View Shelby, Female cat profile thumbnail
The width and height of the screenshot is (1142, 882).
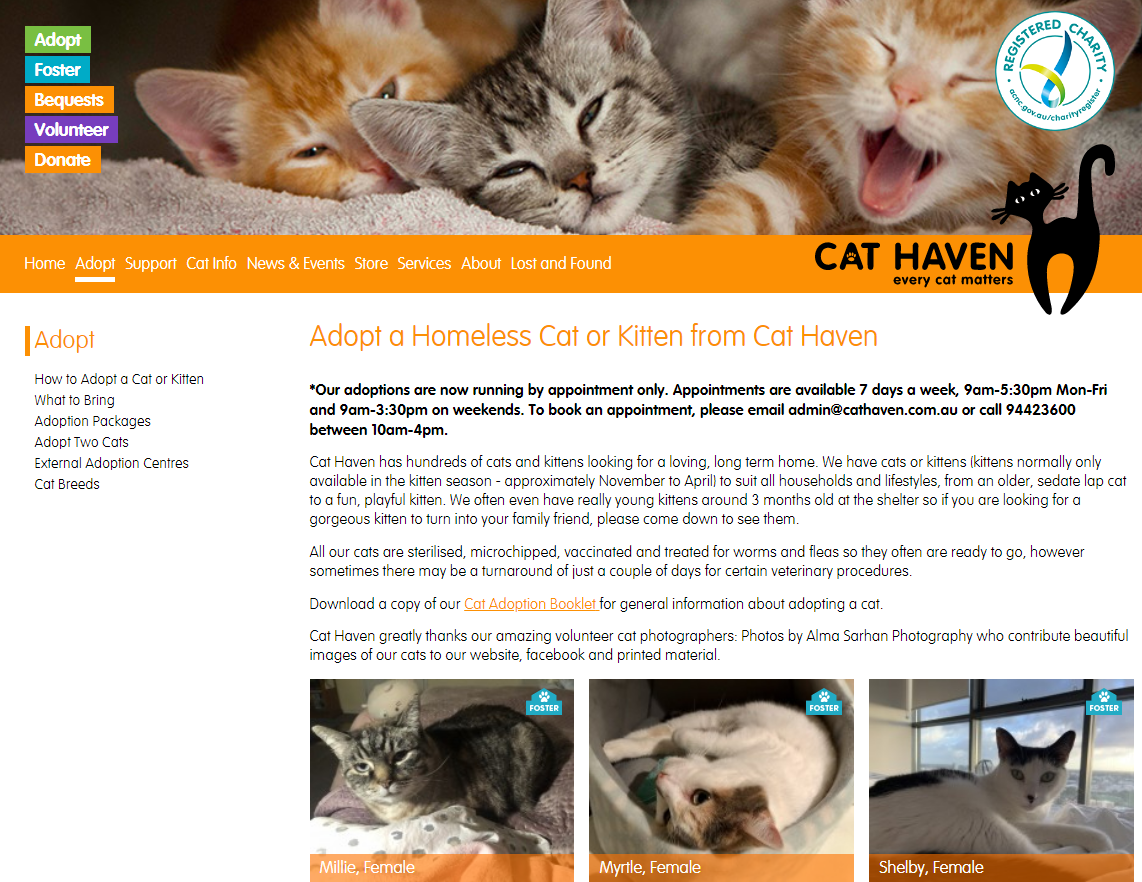coord(1001,781)
